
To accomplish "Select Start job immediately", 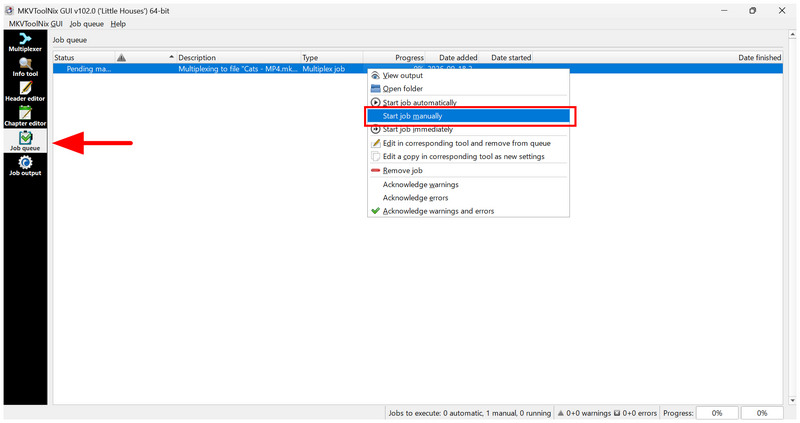I will [x=468, y=130].
